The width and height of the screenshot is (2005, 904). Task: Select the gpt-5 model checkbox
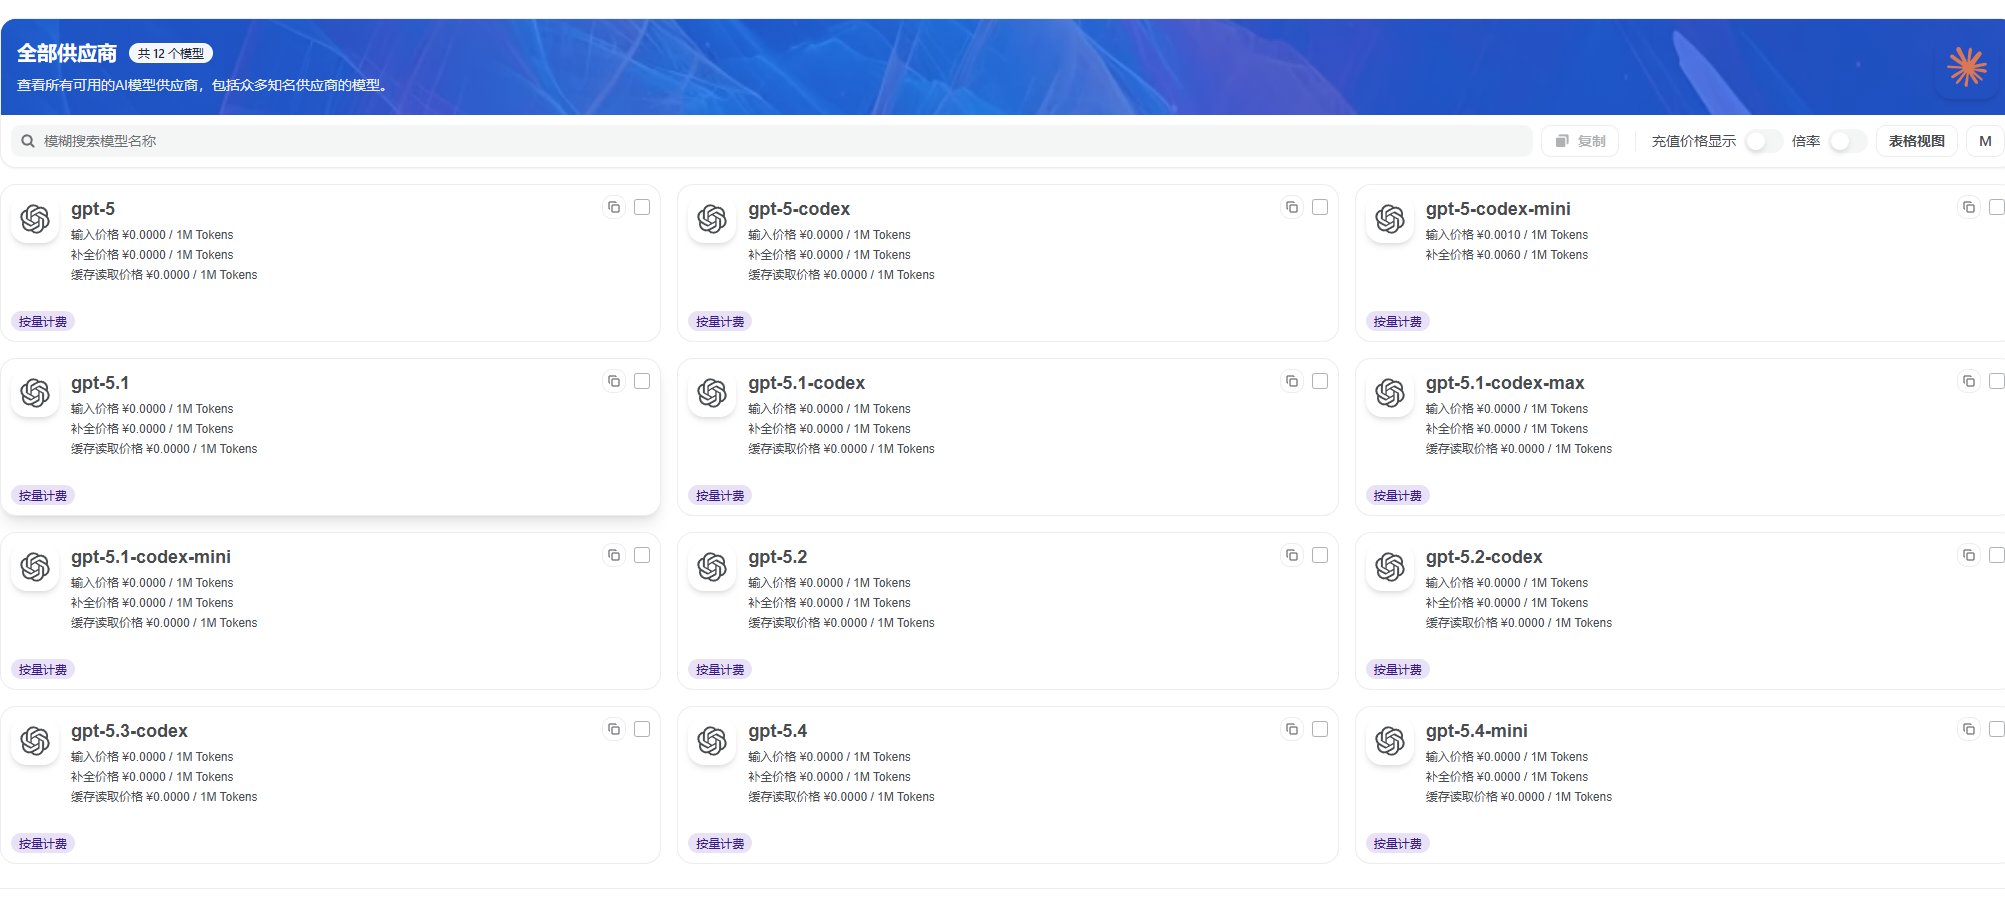[642, 207]
